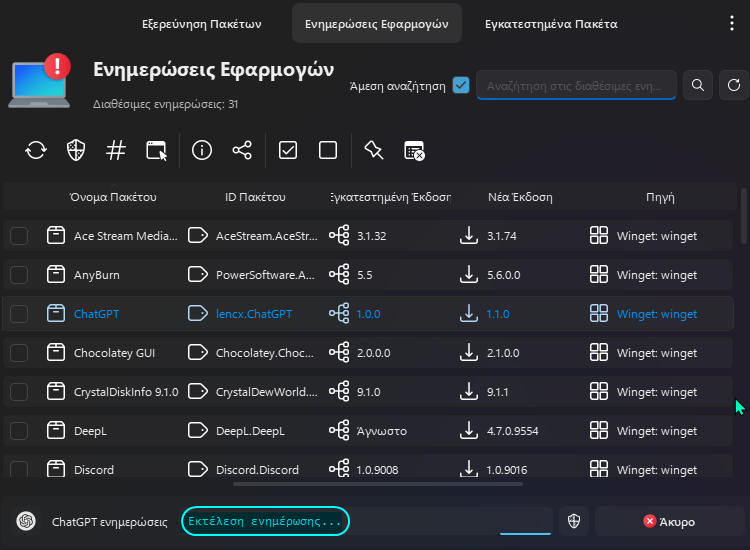Click the package box icon for Ace Stream Media
Screen dimensions: 750x550
[56, 235]
